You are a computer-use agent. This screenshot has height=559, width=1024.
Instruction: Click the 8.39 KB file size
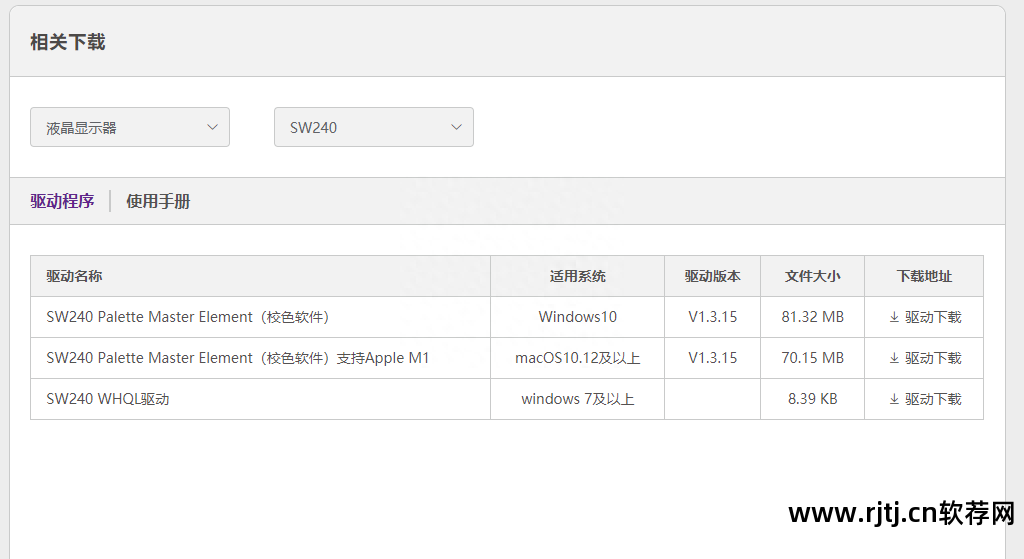click(x=812, y=399)
